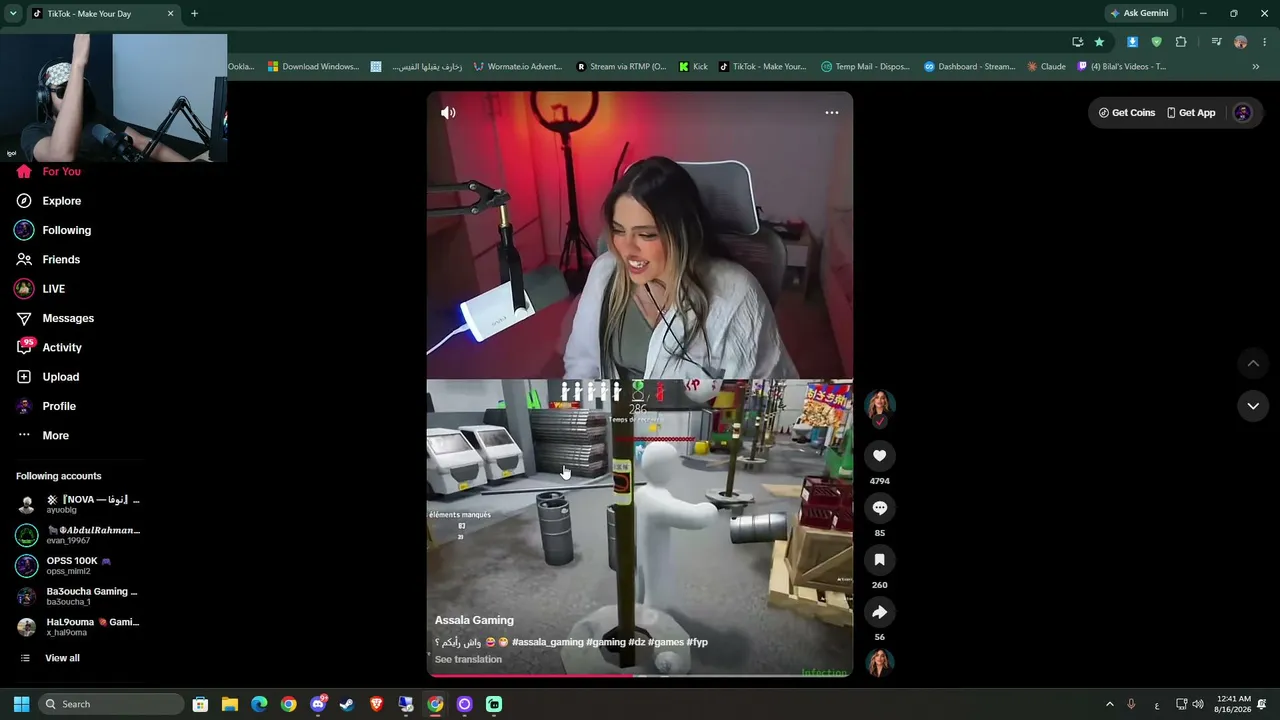Open the Download Windows bookmark
Image resolution: width=1280 pixels, height=720 pixels.
point(313,67)
